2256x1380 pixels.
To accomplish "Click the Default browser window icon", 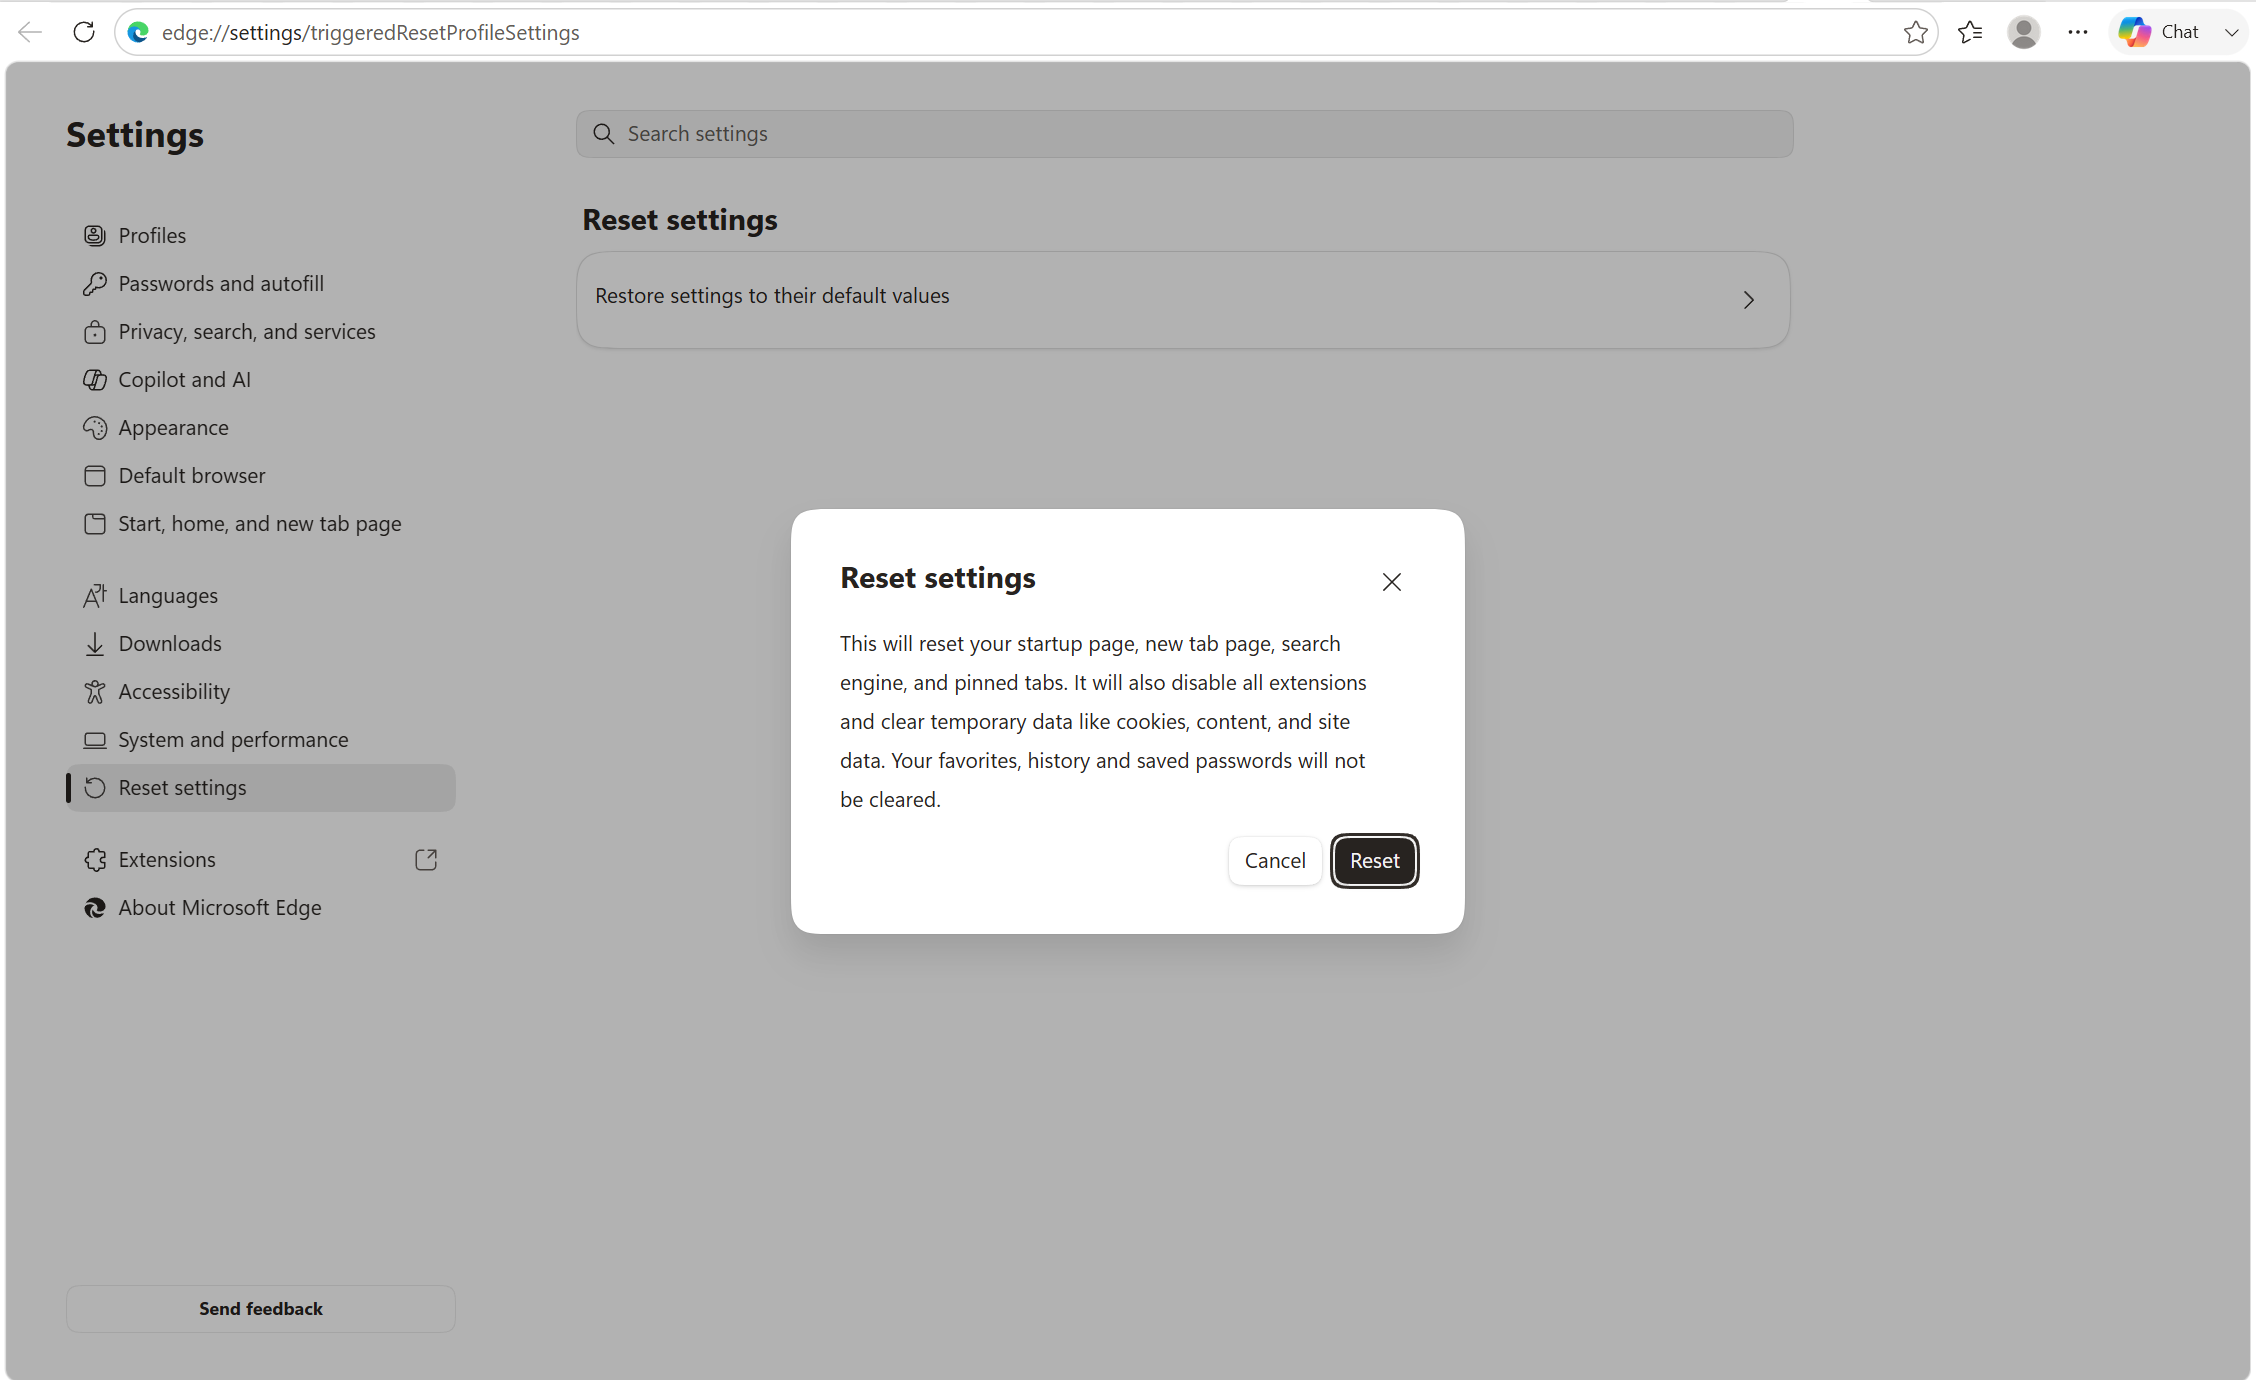I will [95, 476].
